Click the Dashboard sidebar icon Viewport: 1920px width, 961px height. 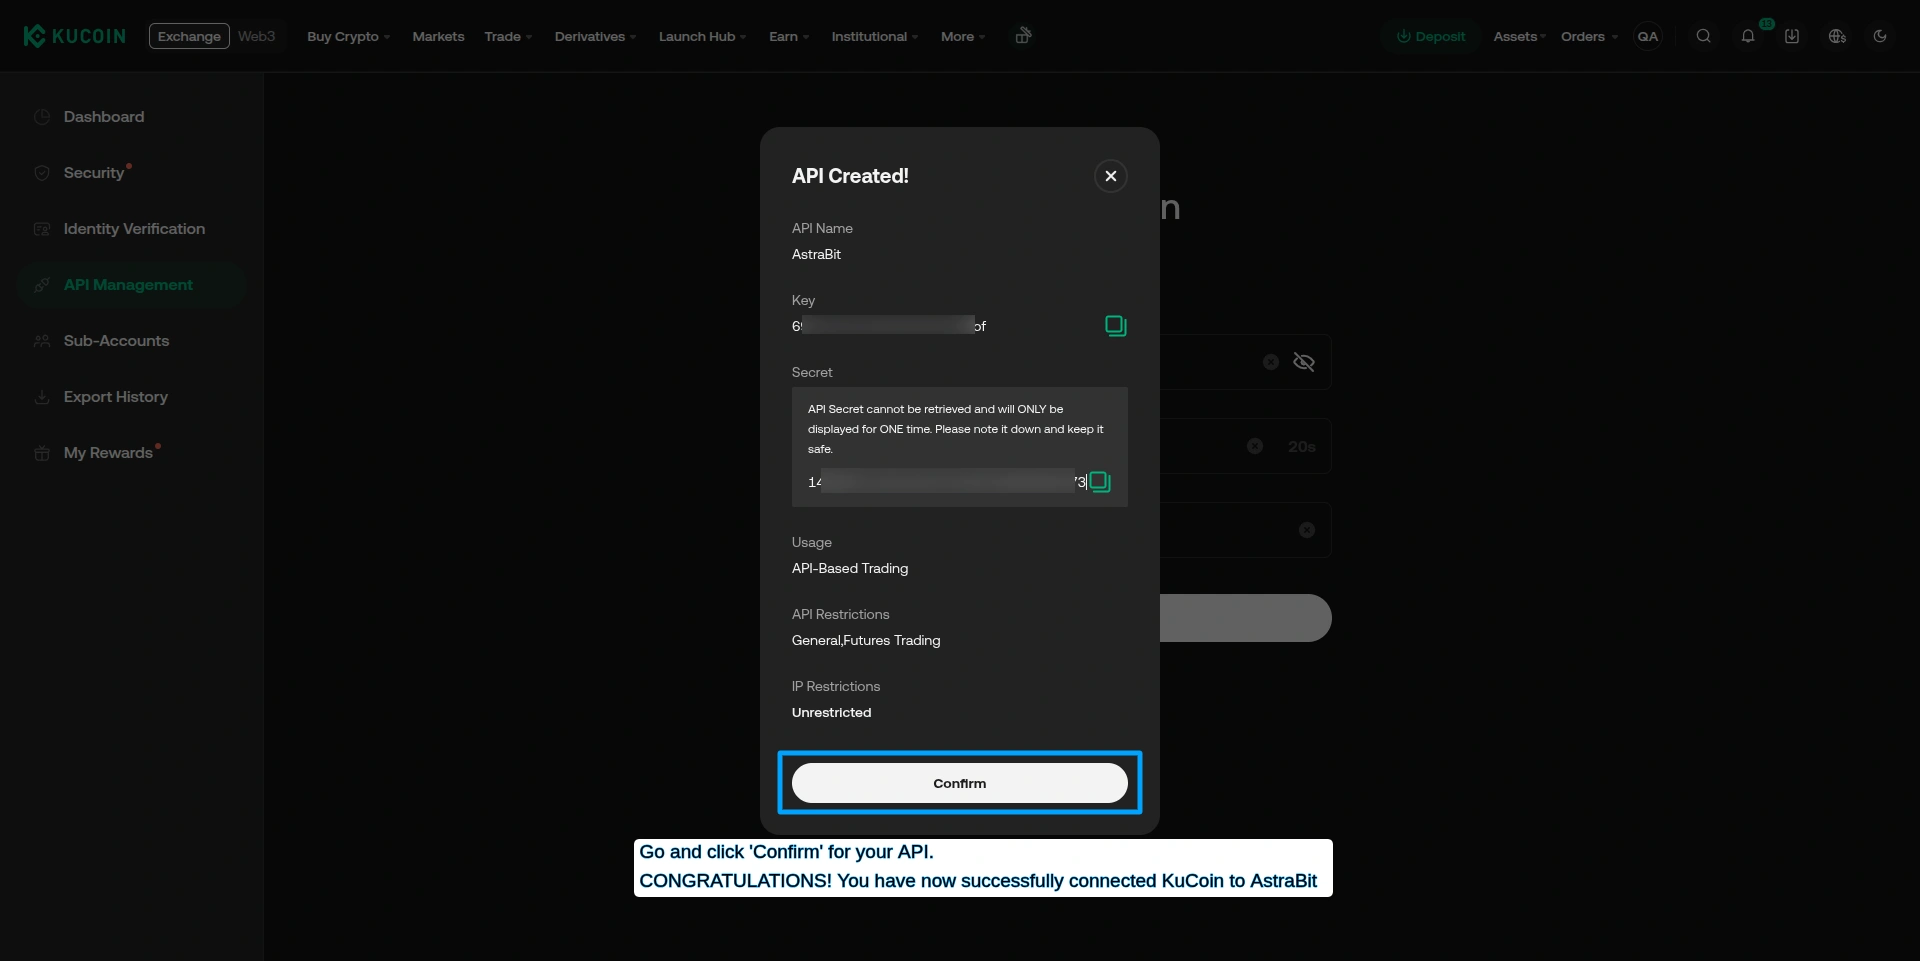[x=42, y=117]
